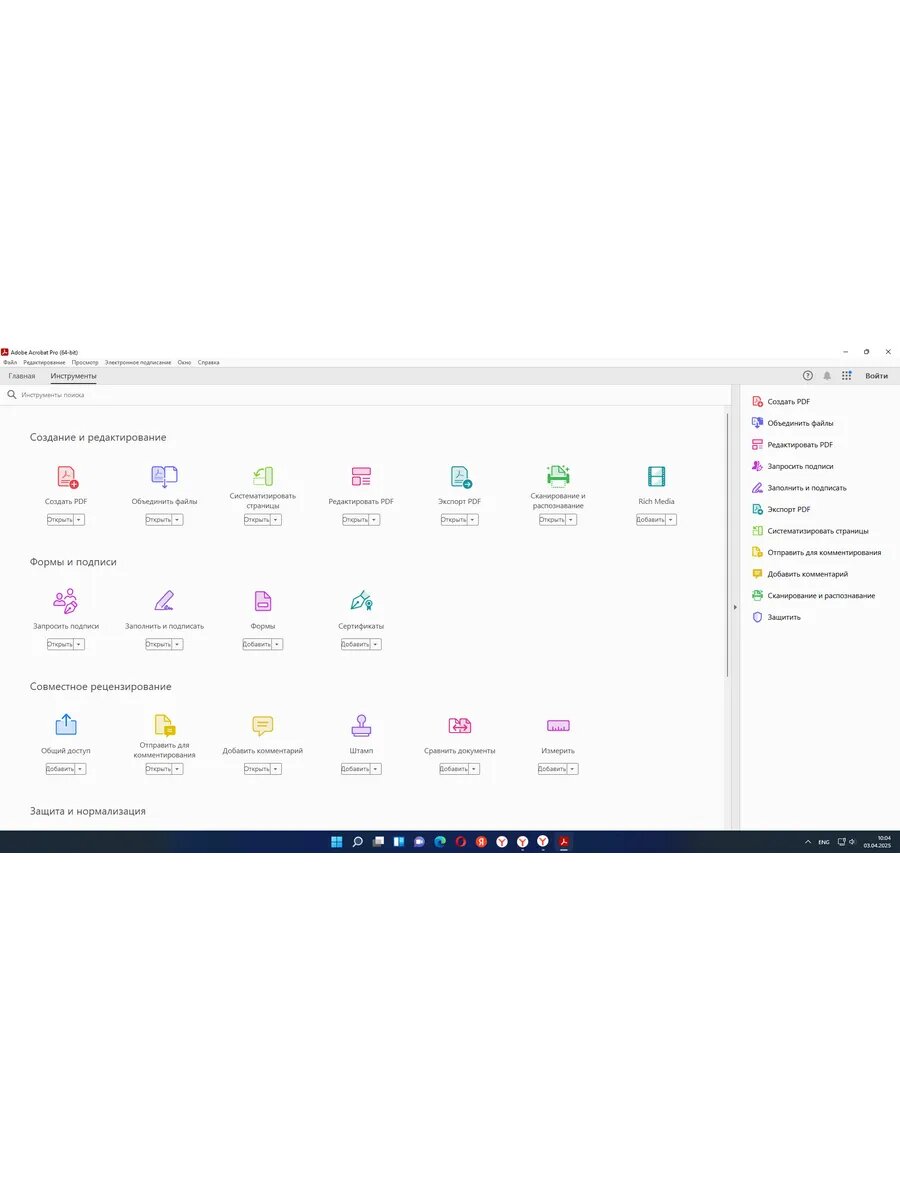Collapse the right panel using the side arrow
The height and width of the screenshot is (1200, 900).
point(735,607)
